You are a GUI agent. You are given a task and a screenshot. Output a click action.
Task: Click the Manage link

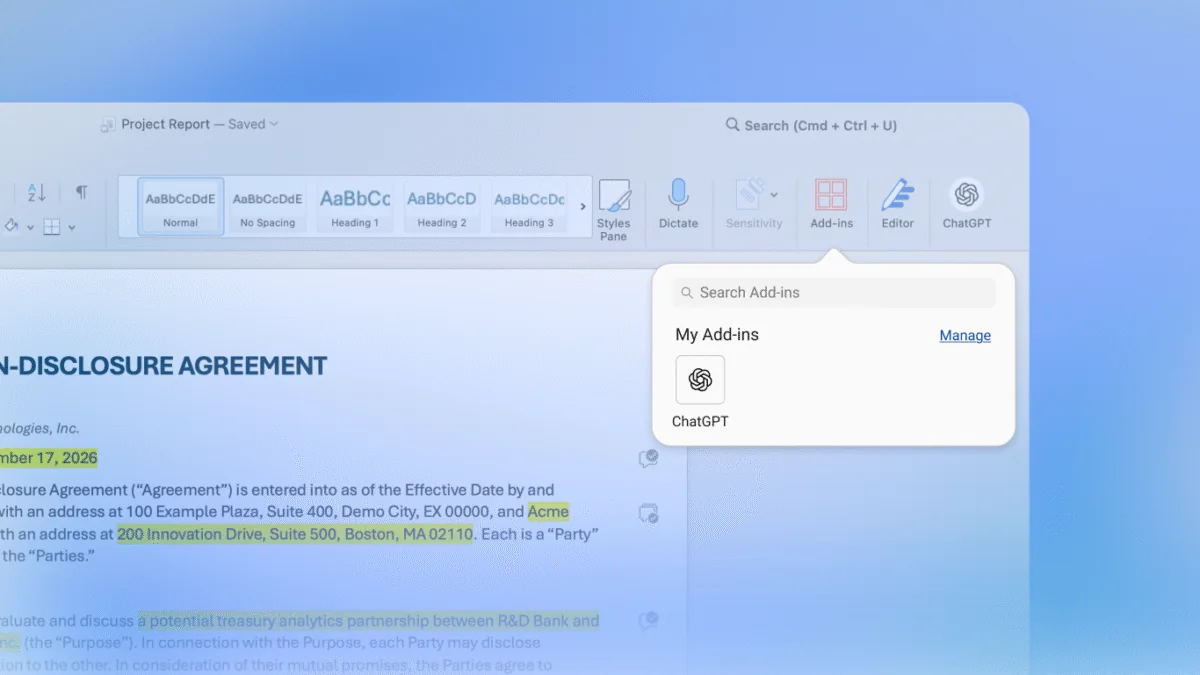(965, 336)
